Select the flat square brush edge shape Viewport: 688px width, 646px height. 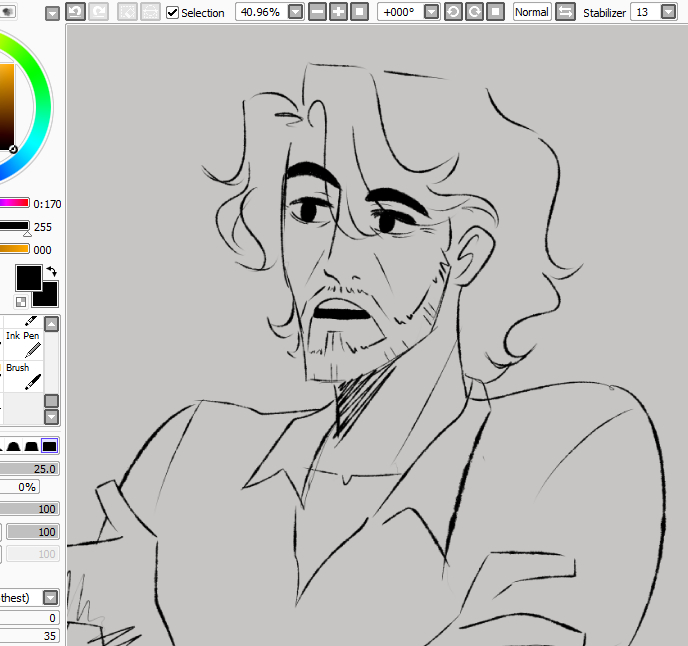tap(50, 445)
